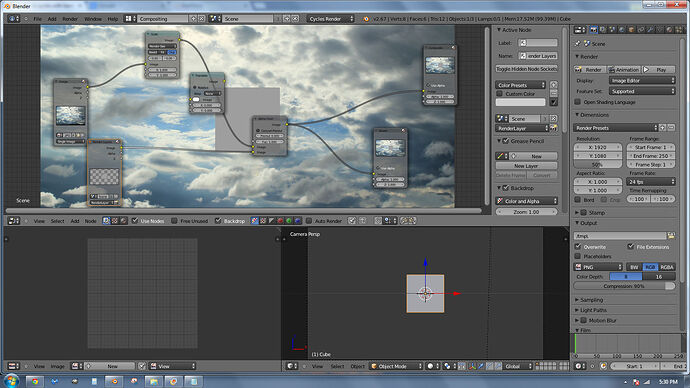This screenshot has height=388, width=690.
Task: Toggle Backdrop checkbox in node header
Action: [218, 221]
